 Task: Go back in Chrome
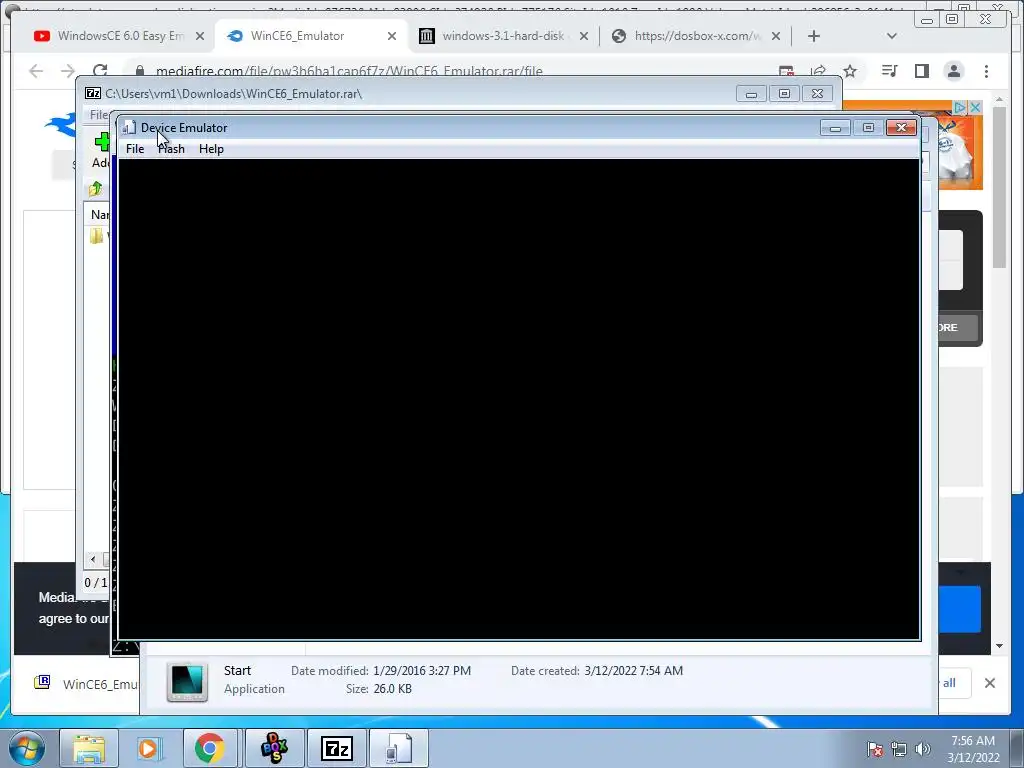pos(36,71)
